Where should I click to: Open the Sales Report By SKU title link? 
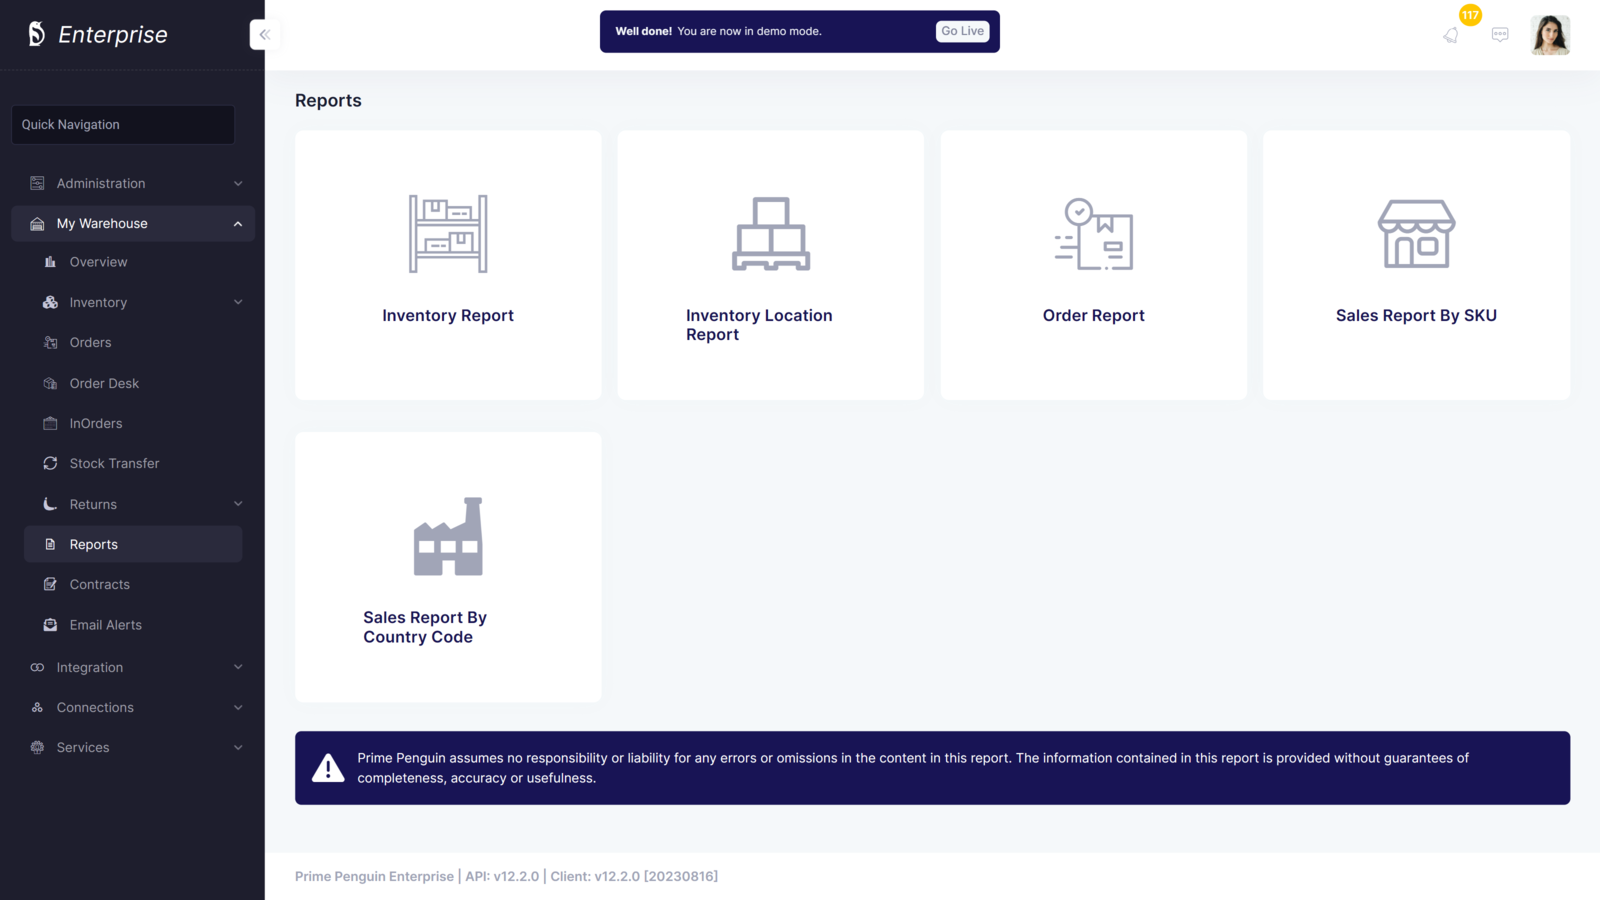coord(1416,315)
